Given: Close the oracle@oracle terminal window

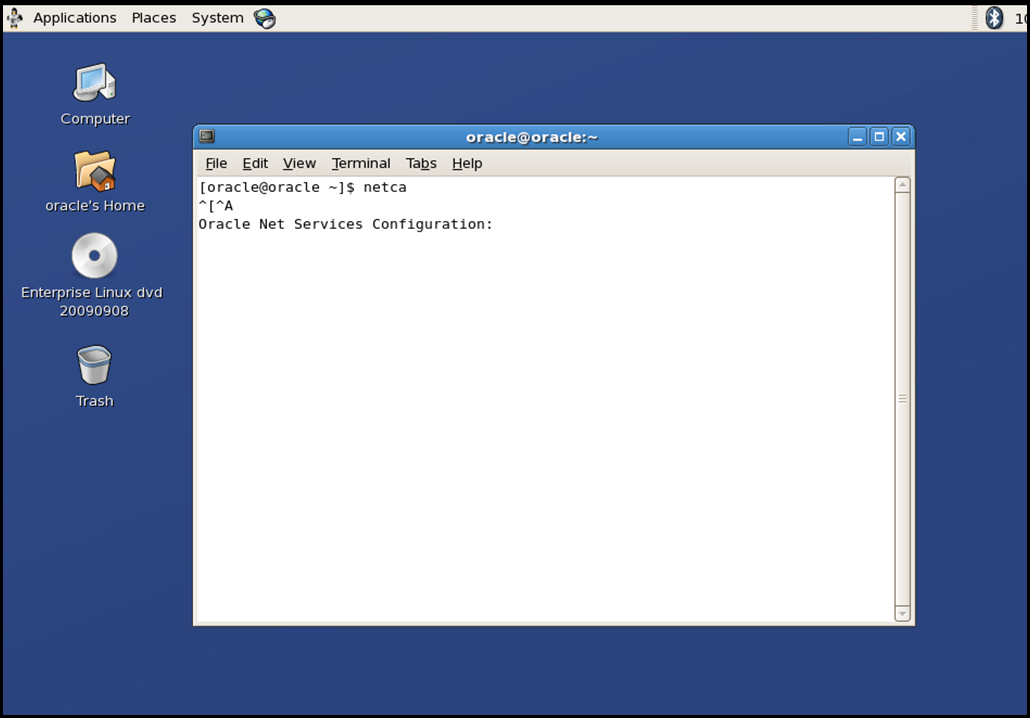Looking at the screenshot, I should click(x=901, y=137).
